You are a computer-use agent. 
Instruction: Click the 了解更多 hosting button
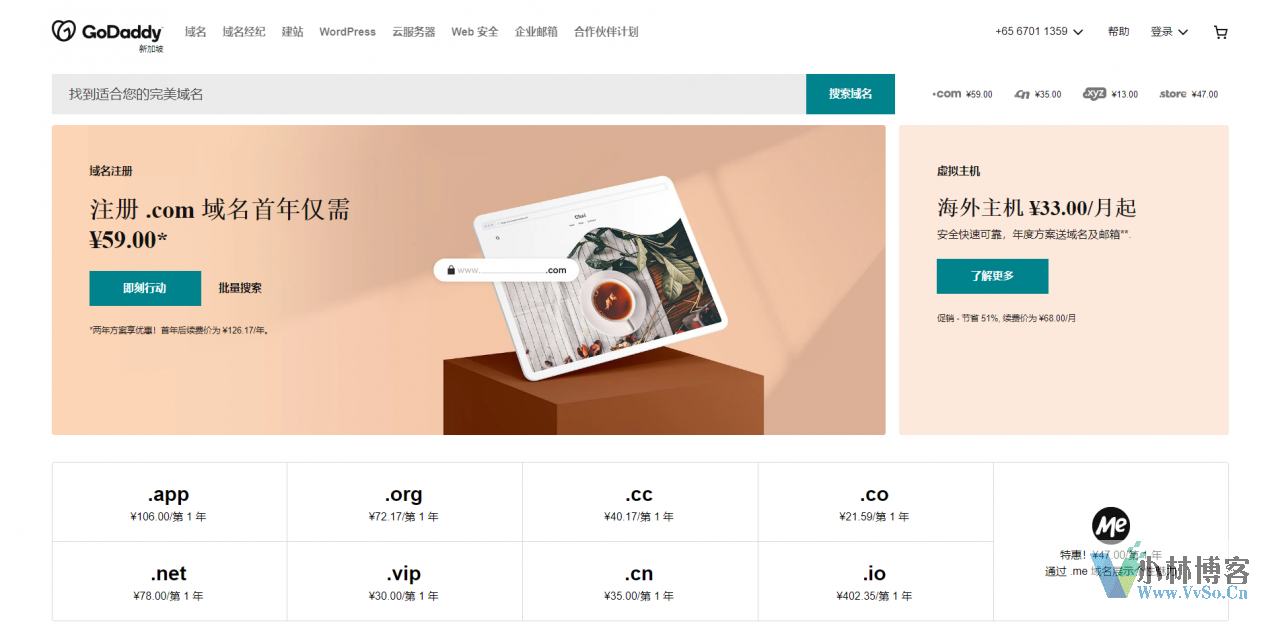[x=992, y=276]
